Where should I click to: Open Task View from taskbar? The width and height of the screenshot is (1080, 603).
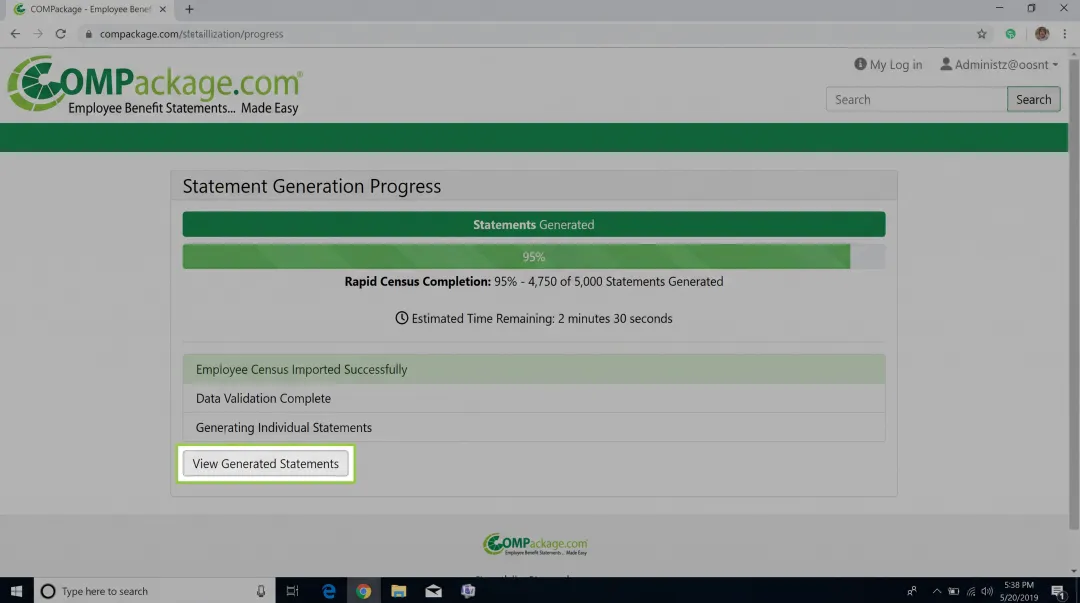(292, 591)
